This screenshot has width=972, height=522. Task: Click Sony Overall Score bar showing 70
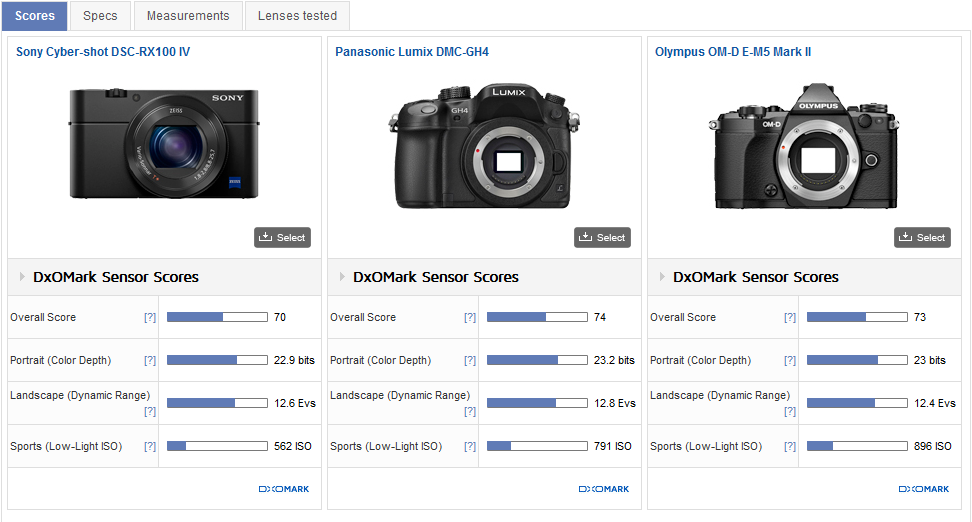click(x=218, y=317)
